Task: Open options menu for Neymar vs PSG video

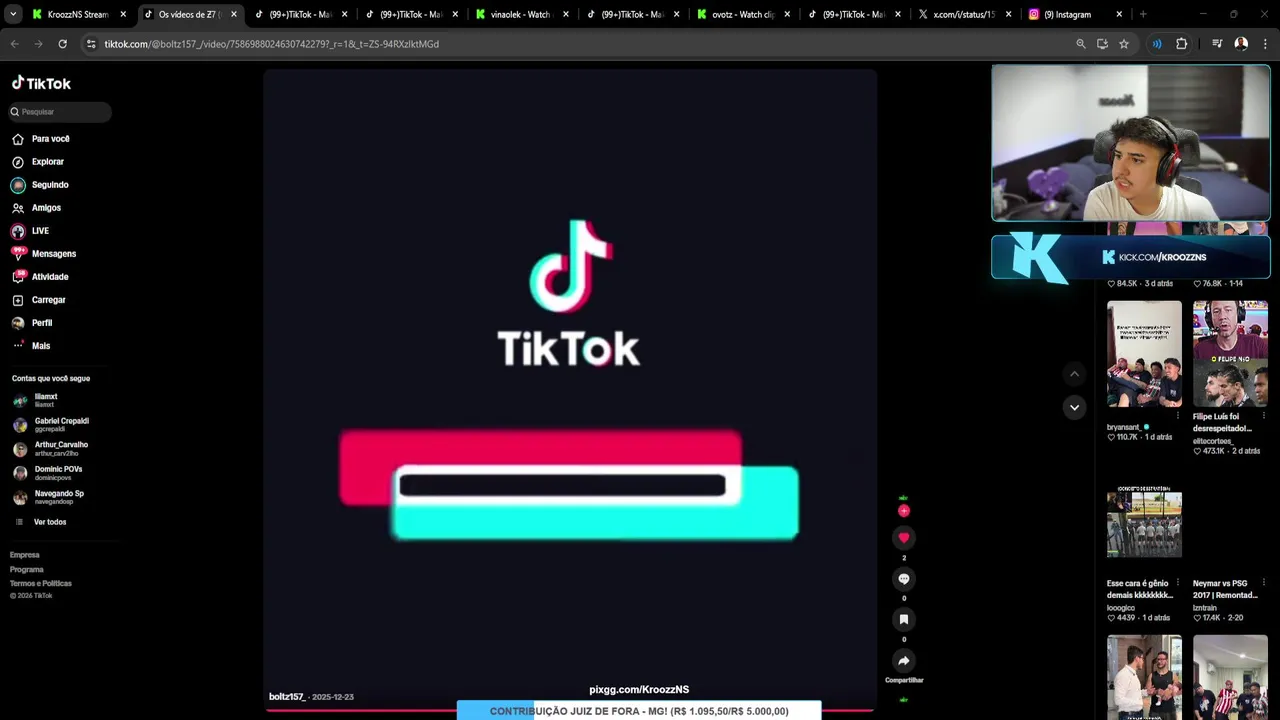Action: 1263,582
